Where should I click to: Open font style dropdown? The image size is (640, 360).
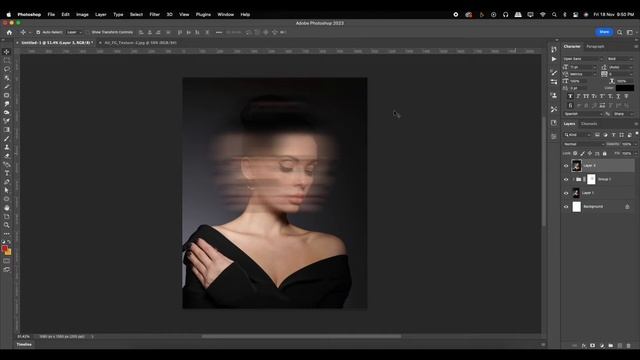tap(620, 59)
